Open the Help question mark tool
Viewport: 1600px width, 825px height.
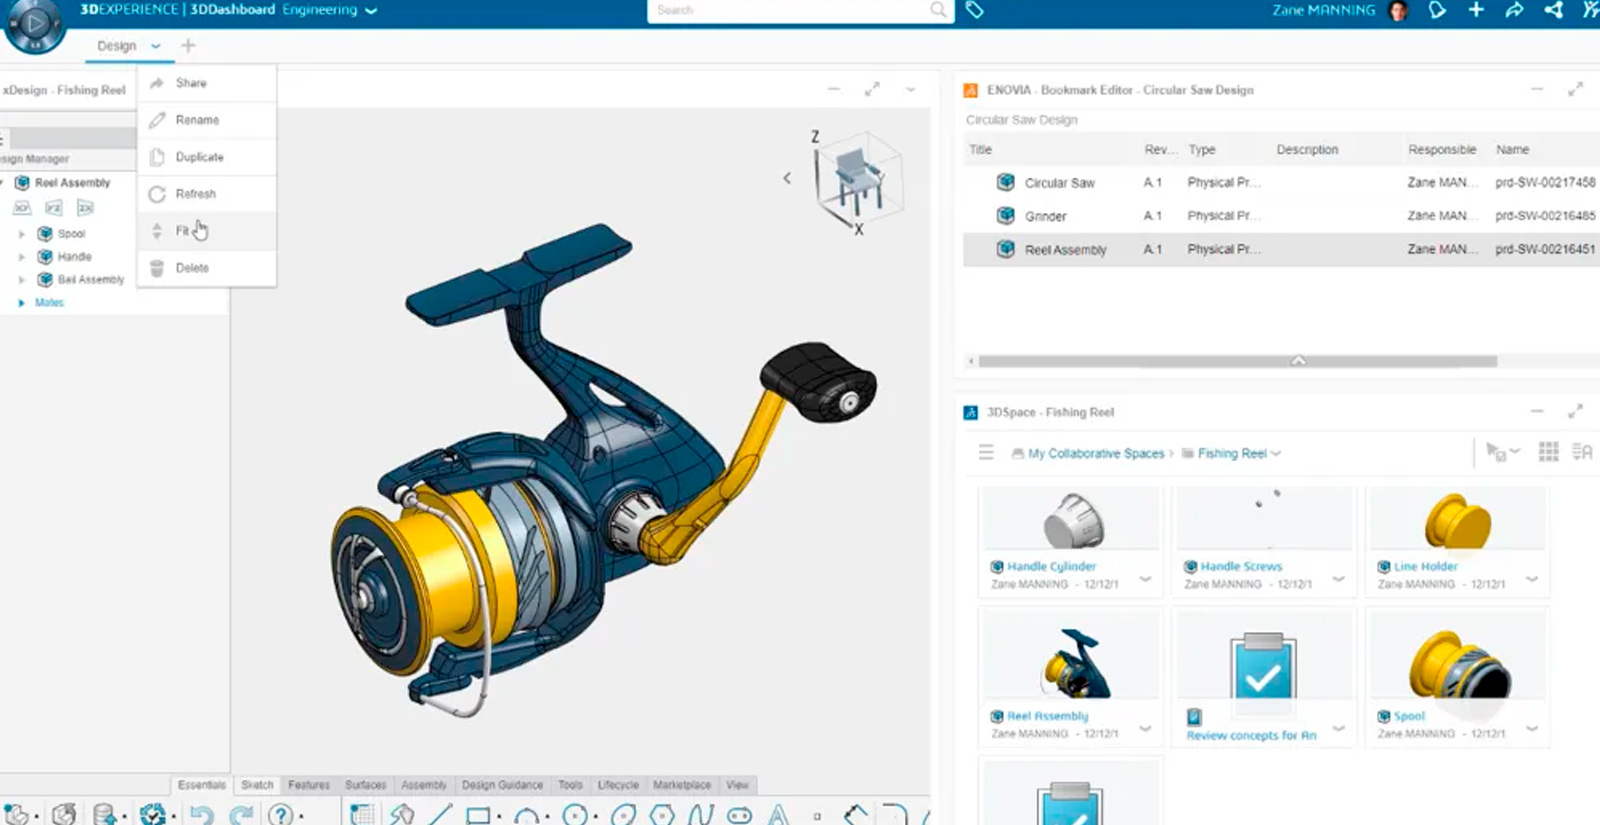tap(281, 814)
